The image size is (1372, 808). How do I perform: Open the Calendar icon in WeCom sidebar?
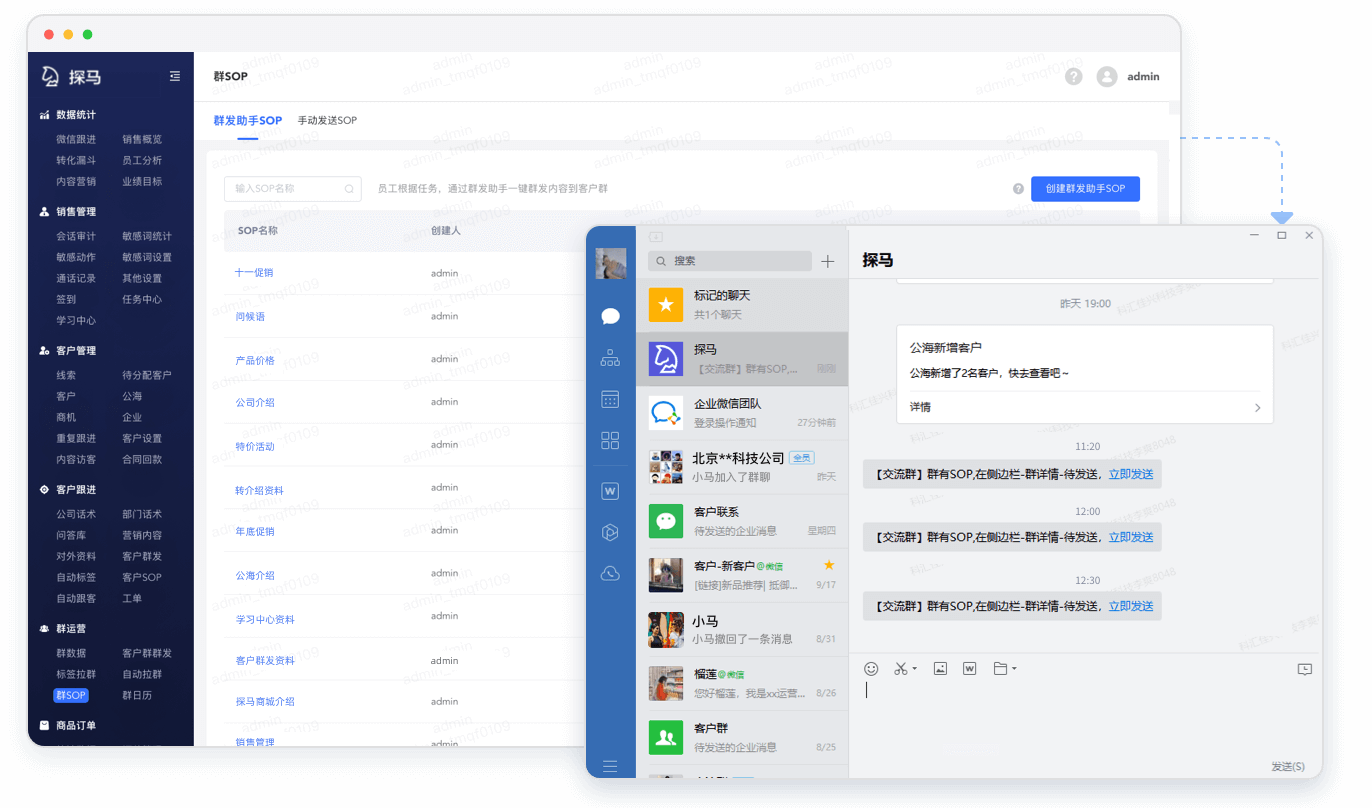(x=610, y=399)
